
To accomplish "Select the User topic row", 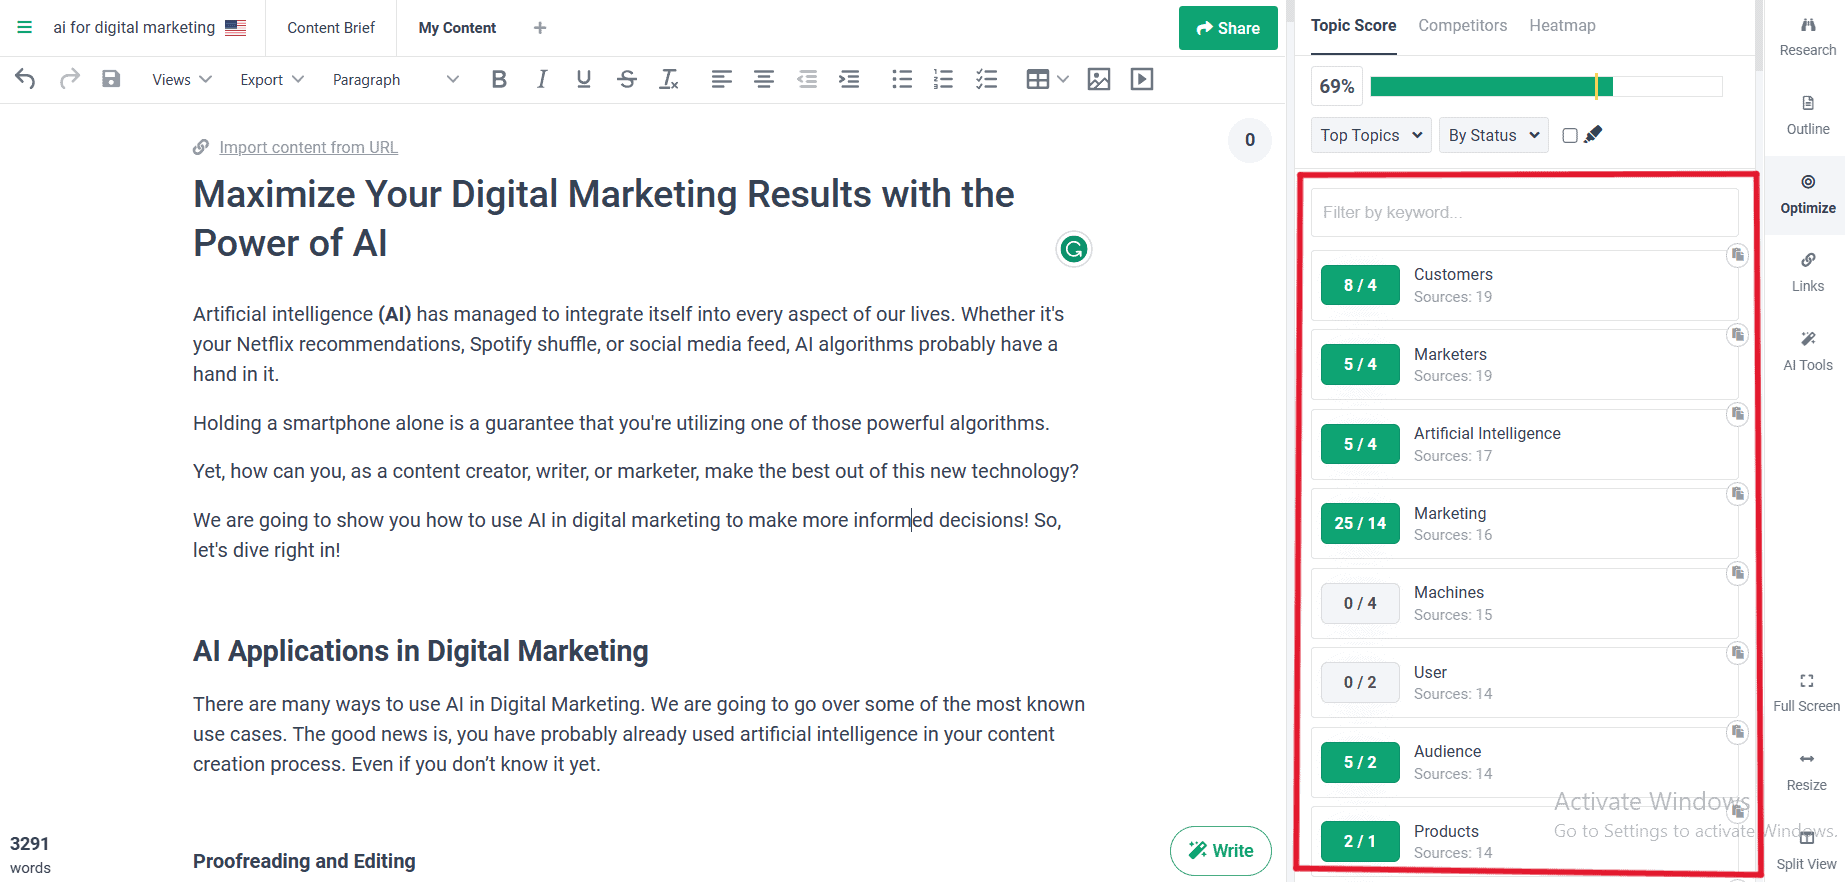I will [1524, 682].
